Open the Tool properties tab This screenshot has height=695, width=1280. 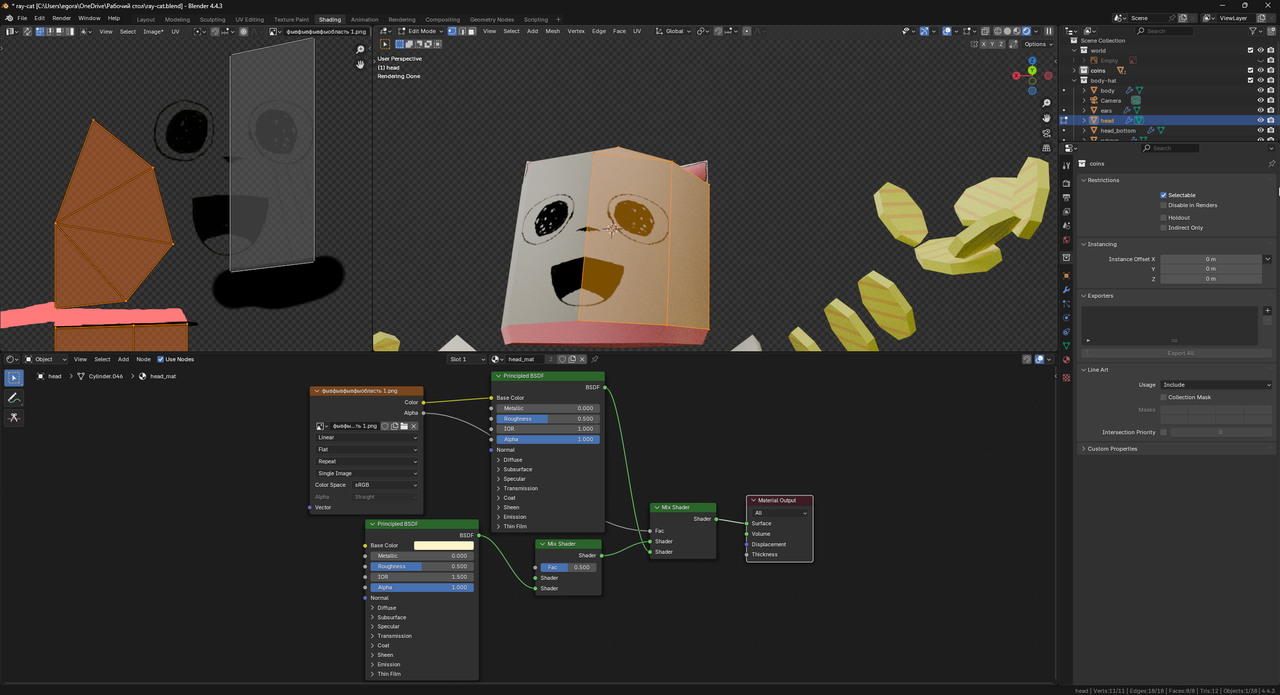coord(1066,165)
